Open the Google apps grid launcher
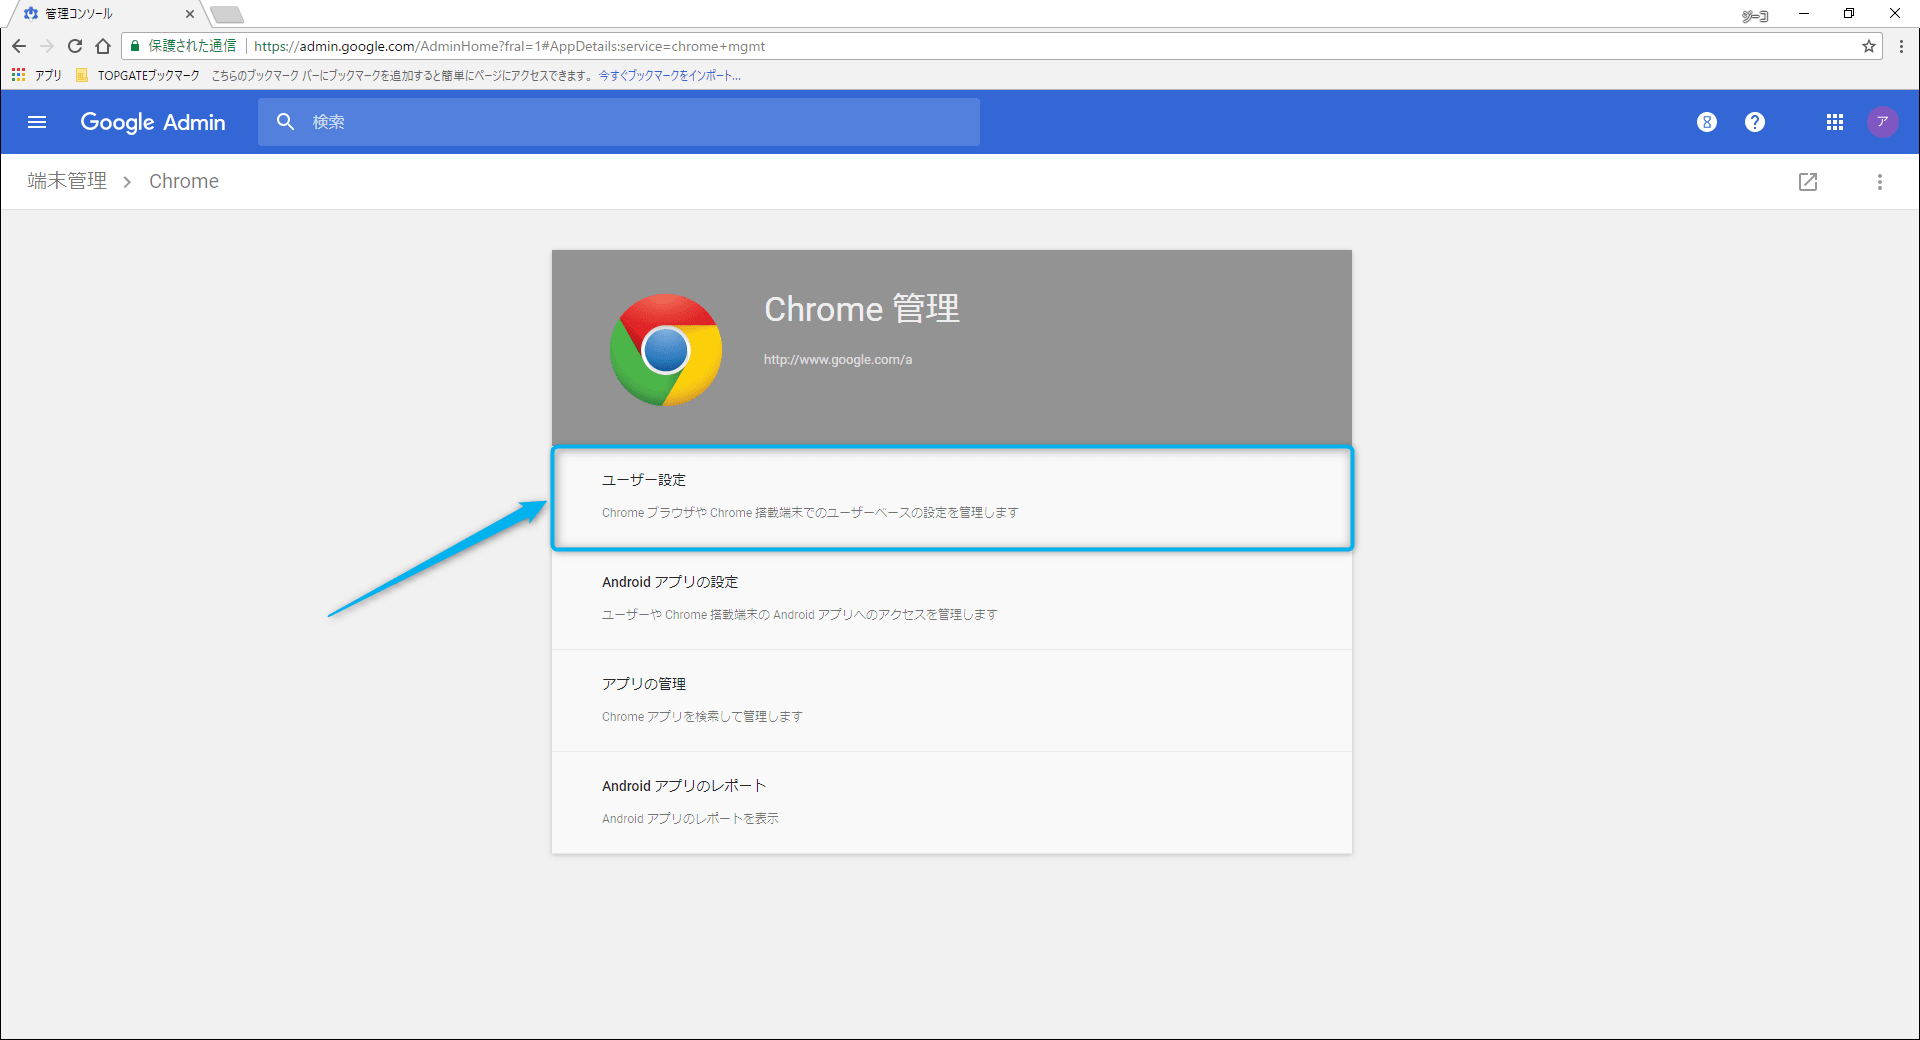1920x1040 pixels. (1835, 122)
